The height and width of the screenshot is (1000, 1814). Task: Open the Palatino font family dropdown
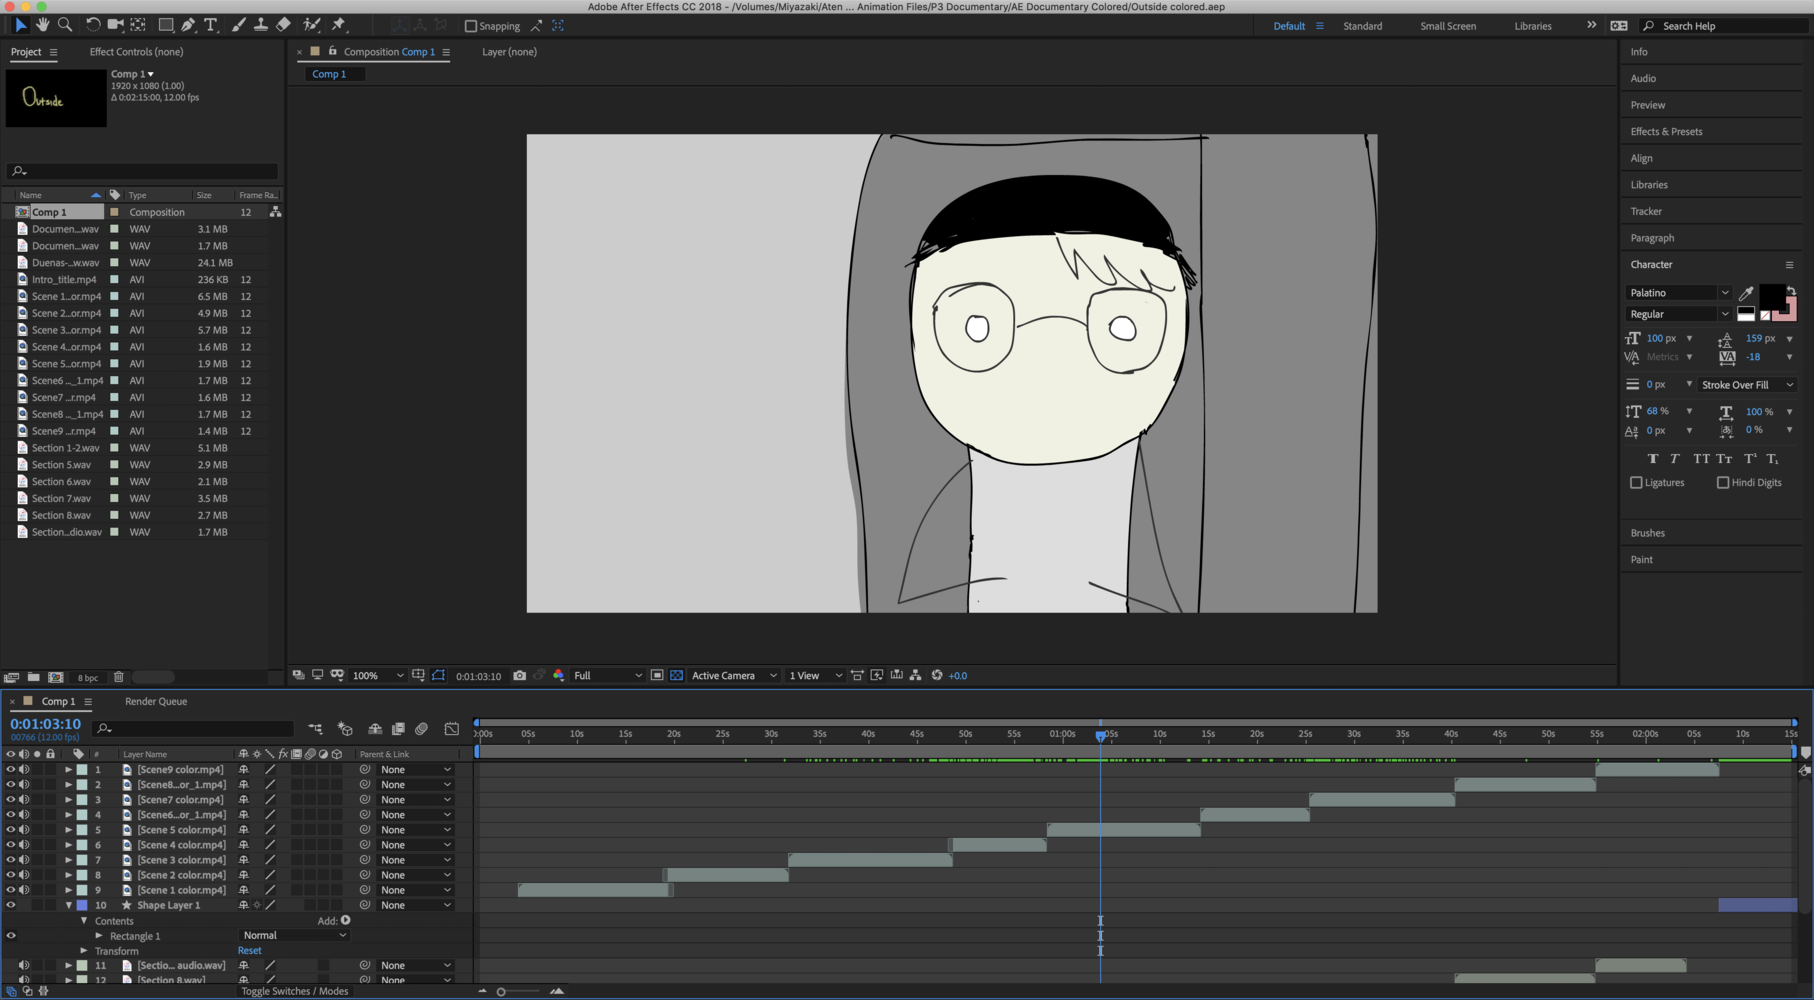point(1679,293)
